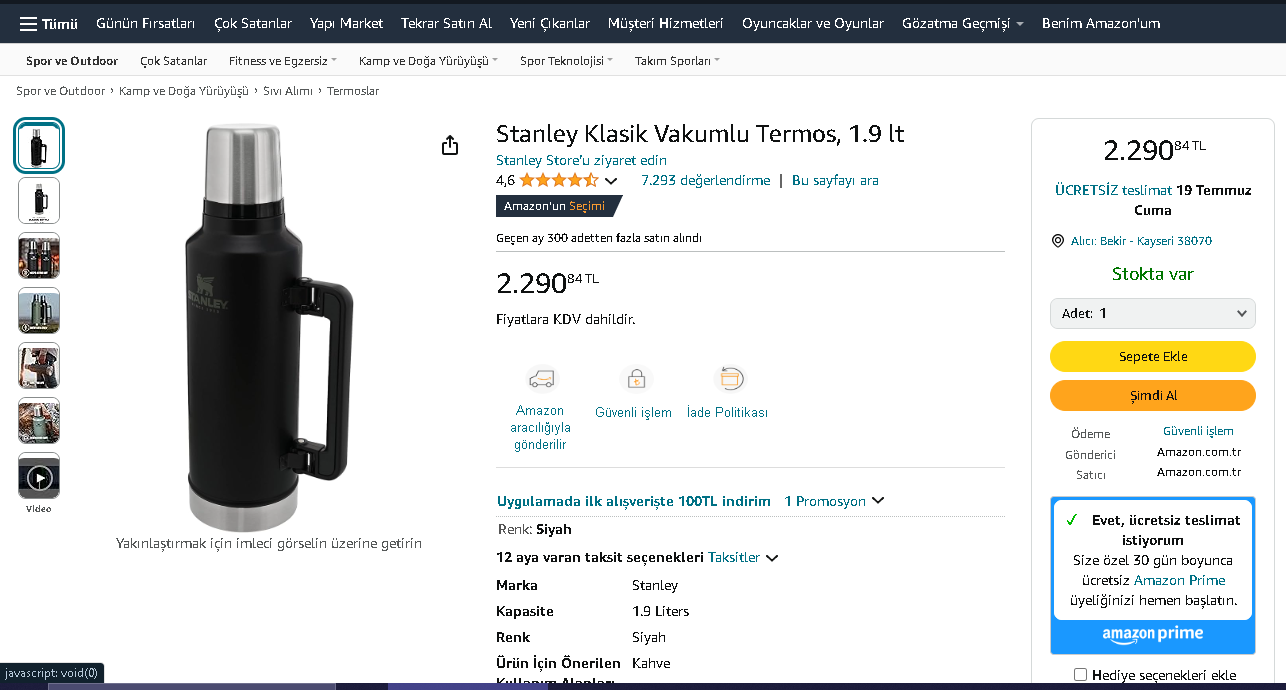
Task: Open the Tümü hamburger menu
Action: 48,23
